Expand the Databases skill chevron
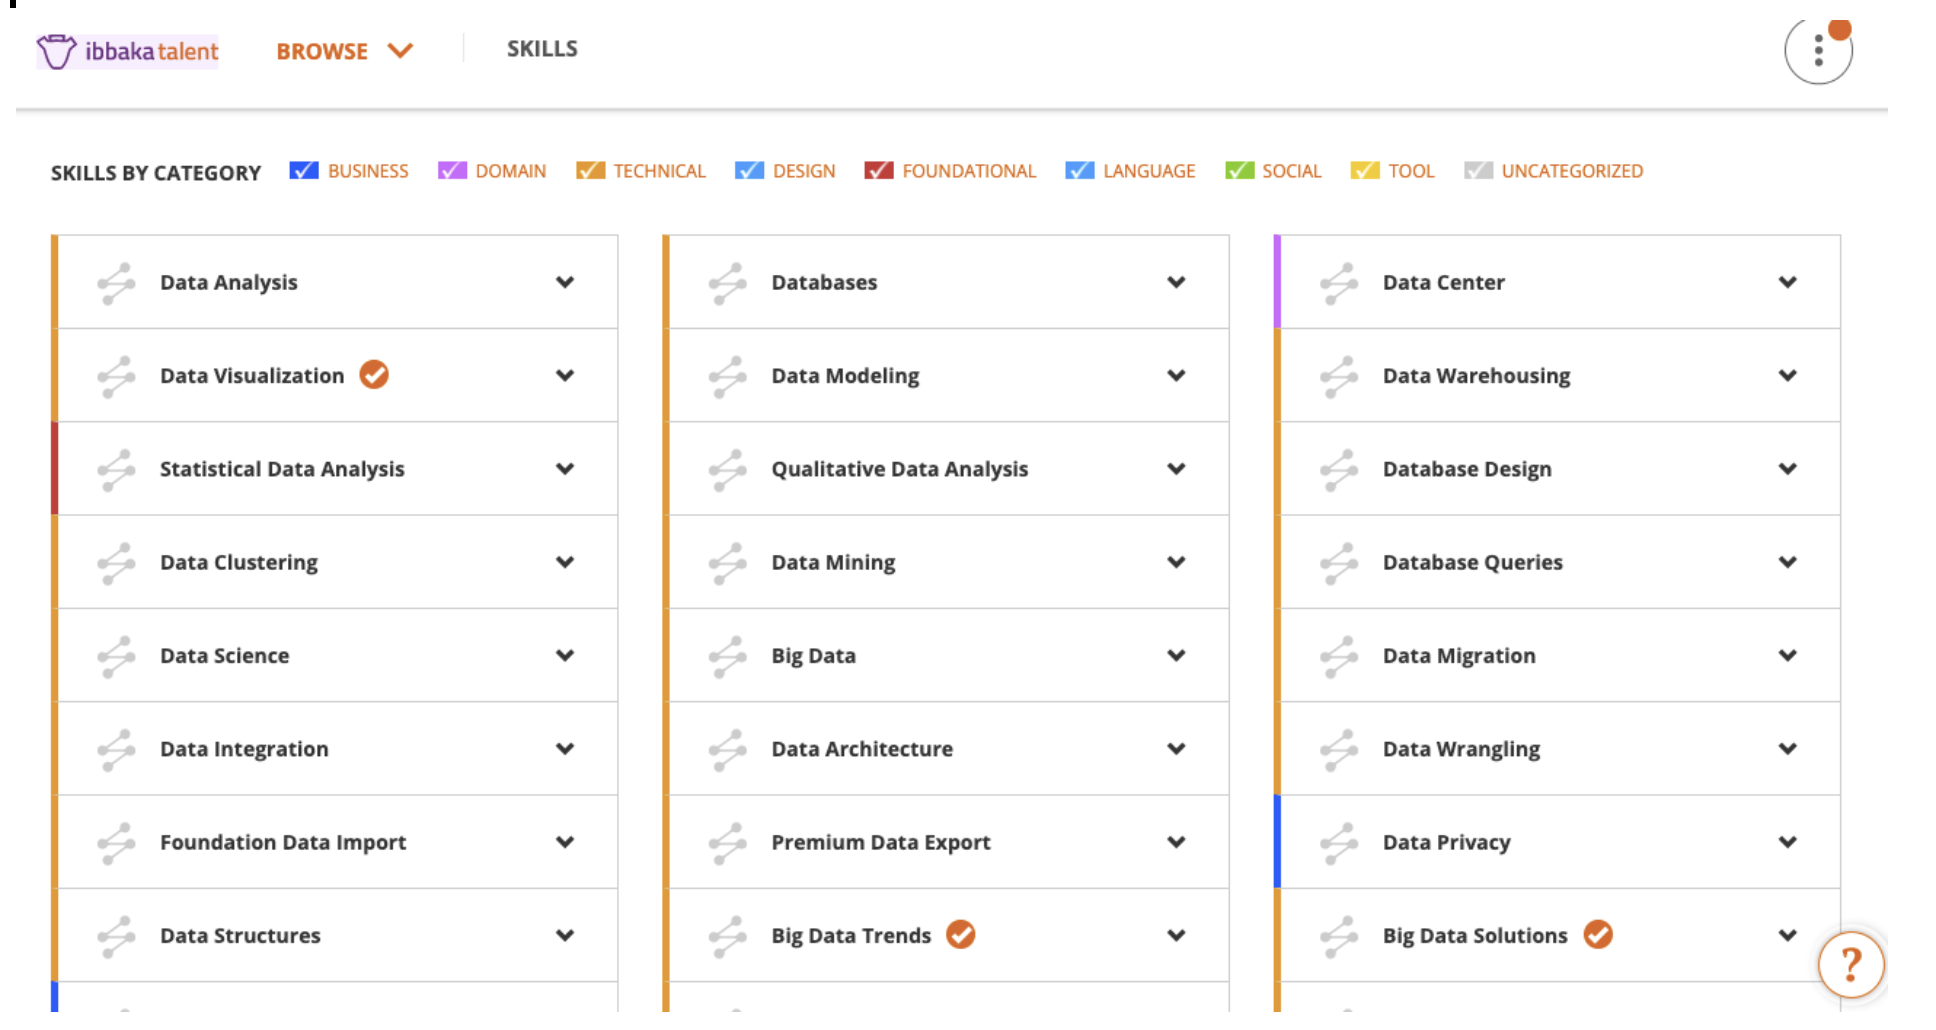Image resolution: width=1936 pixels, height=1030 pixels. (x=1176, y=283)
